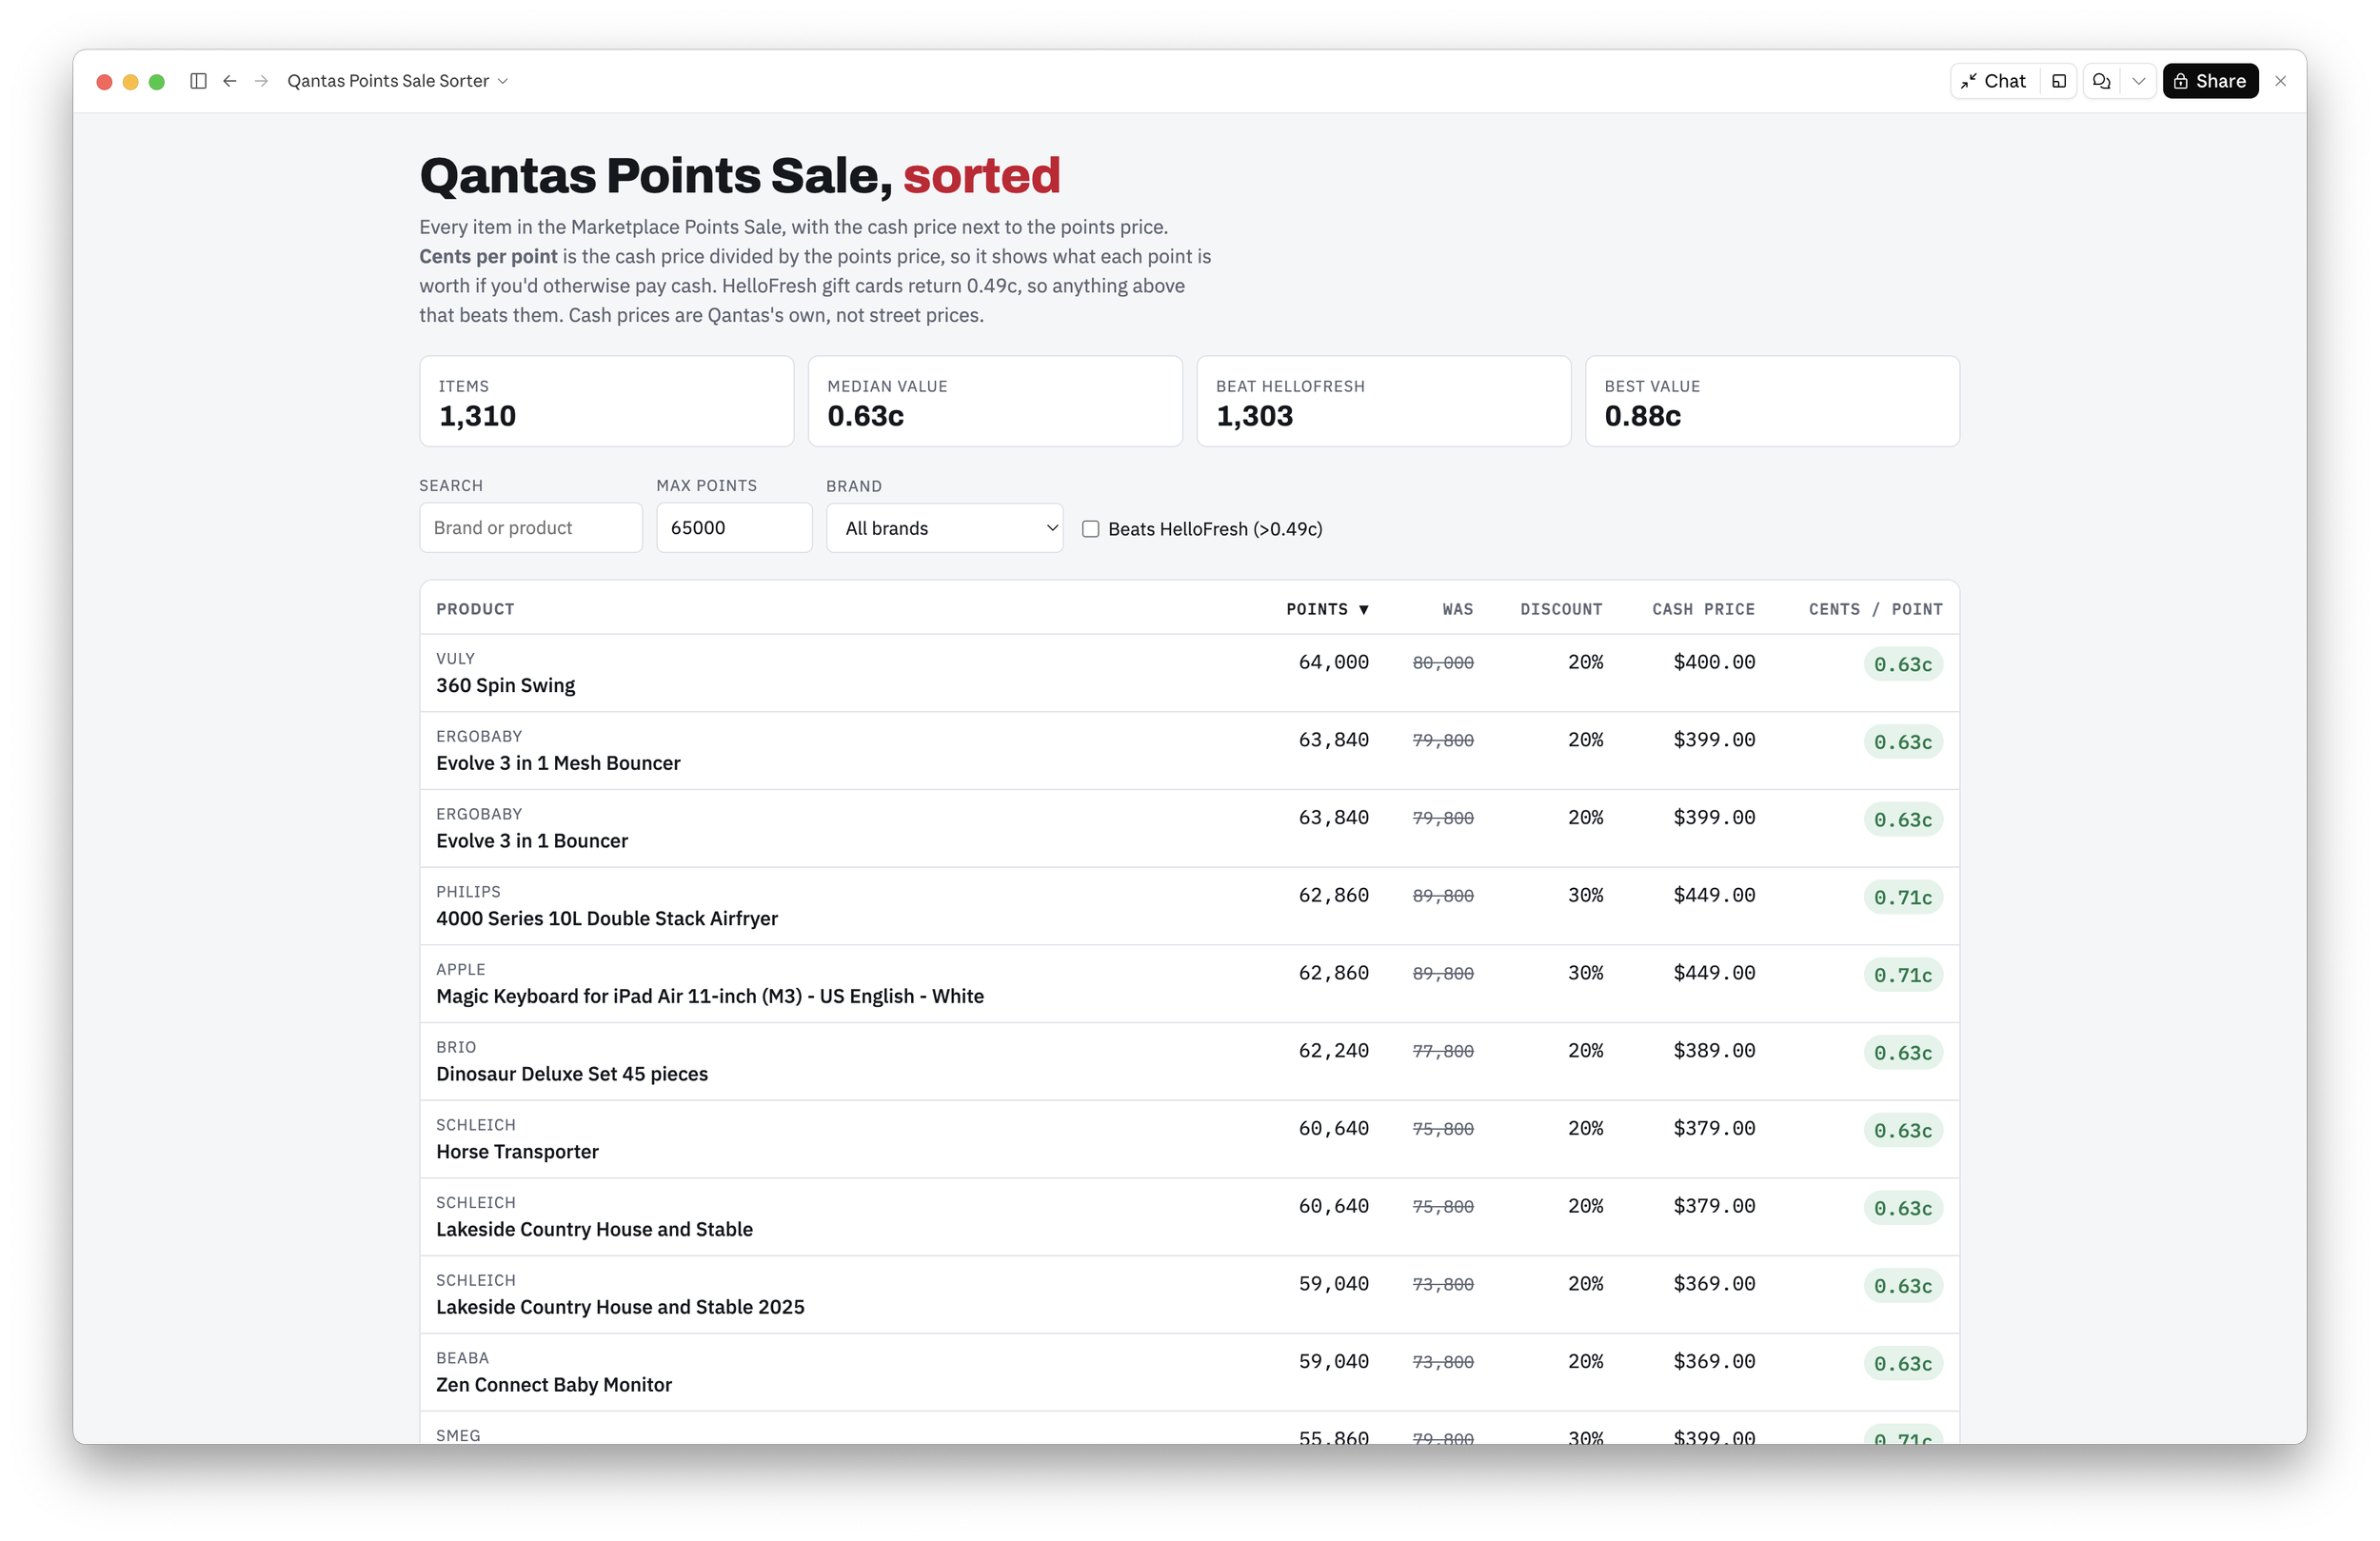Sort by the Points column header

1327,609
